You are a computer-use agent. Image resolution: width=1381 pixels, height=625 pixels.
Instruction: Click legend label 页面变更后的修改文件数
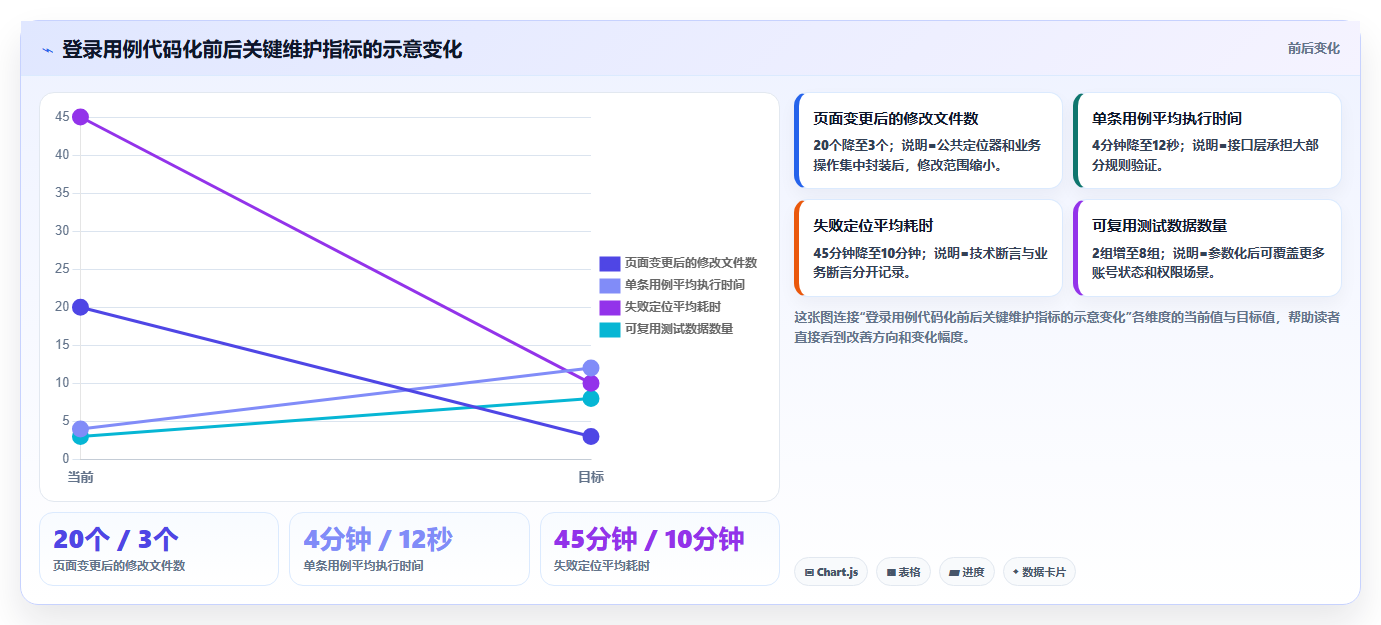pos(691,263)
